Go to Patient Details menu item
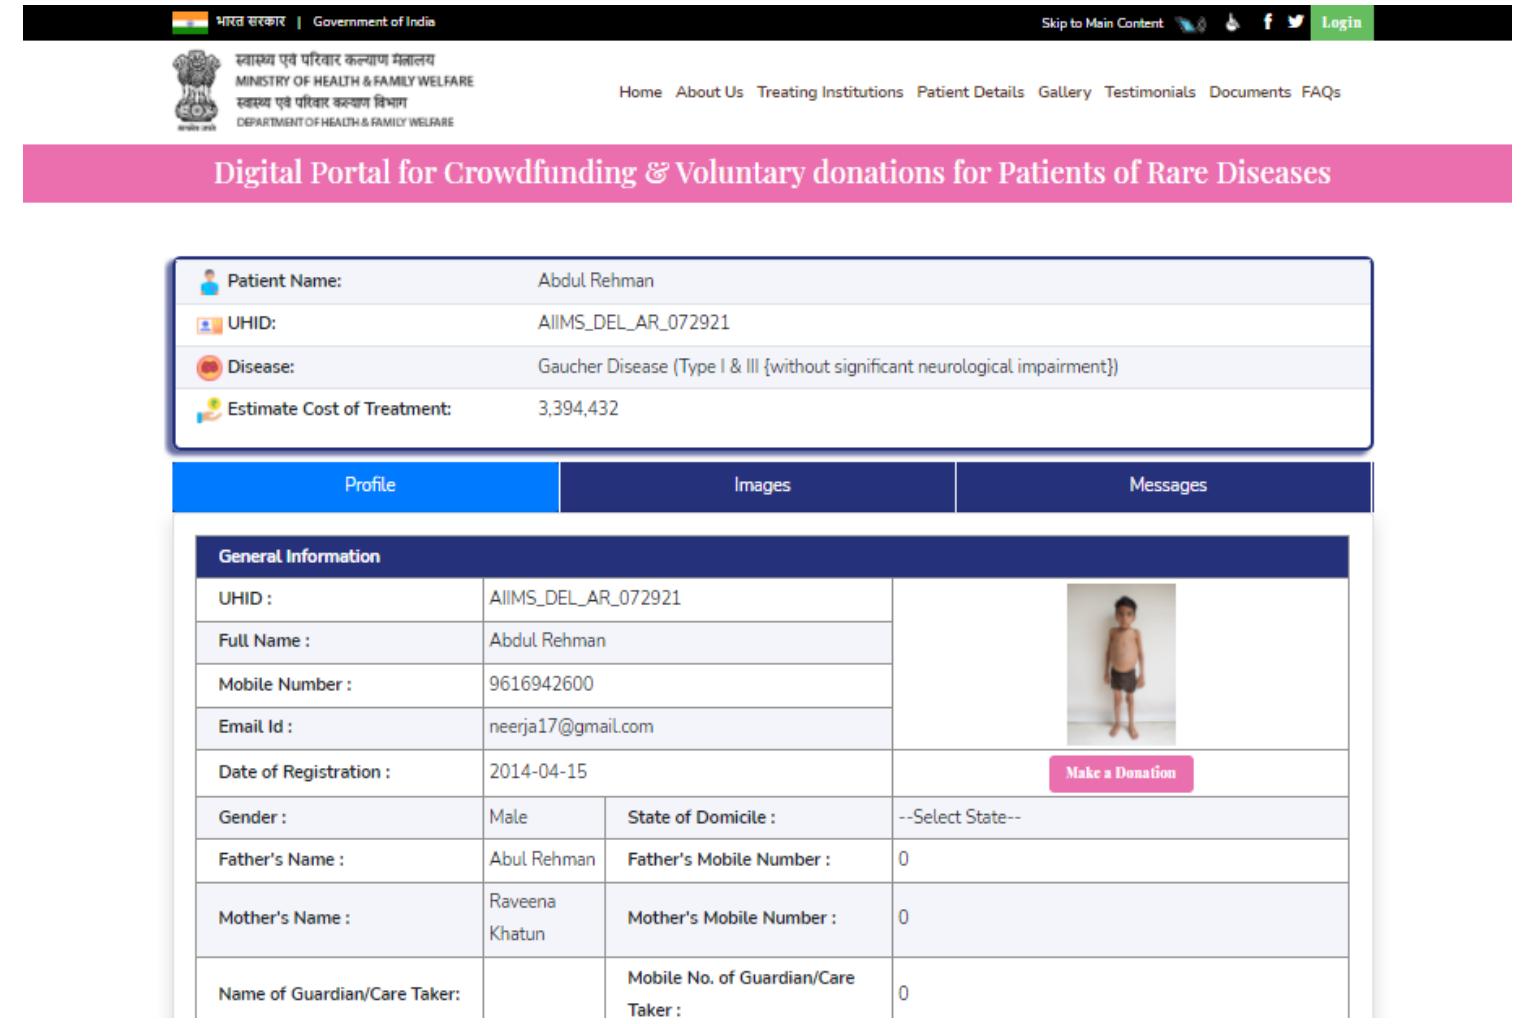The width and height of the screenshot is (1536, 1024). tap(970, 92)
